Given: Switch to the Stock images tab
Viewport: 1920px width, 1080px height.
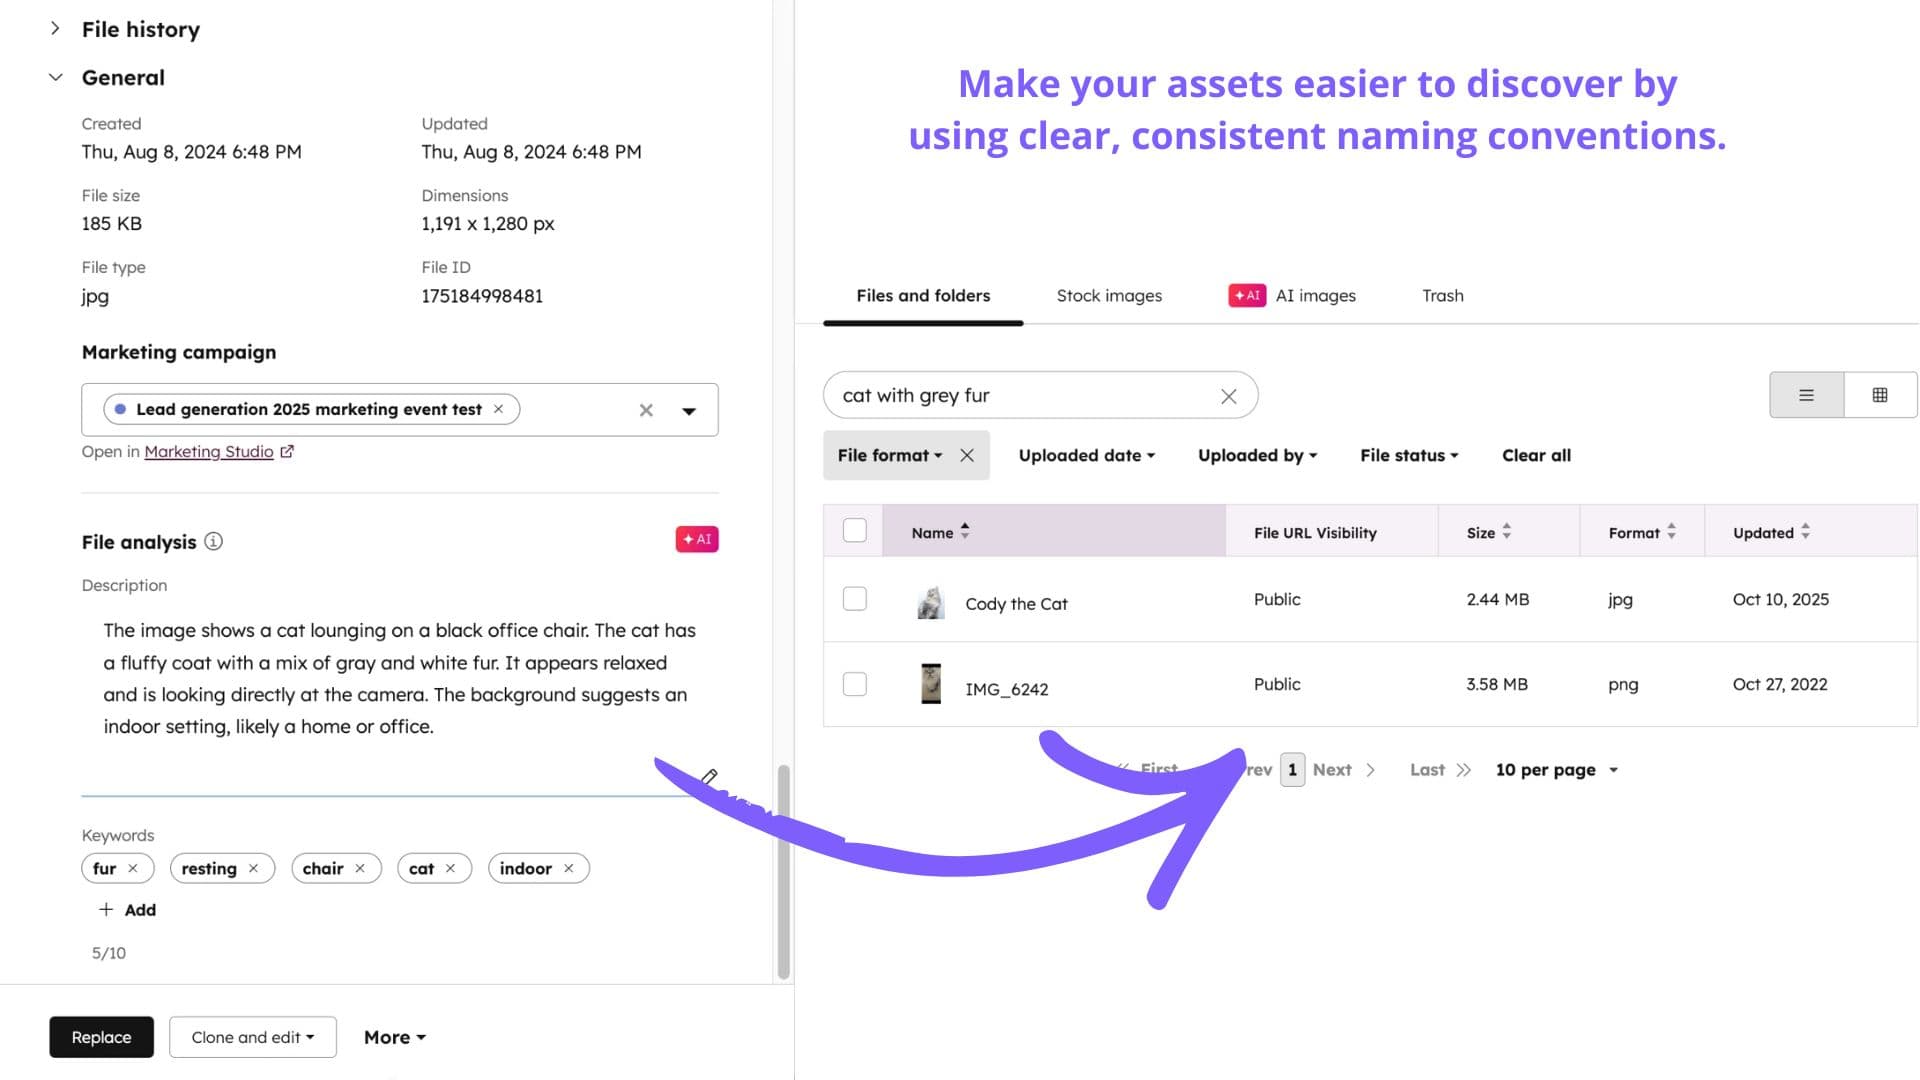Looking at the screenshot, I should (x=1109, y=295).
